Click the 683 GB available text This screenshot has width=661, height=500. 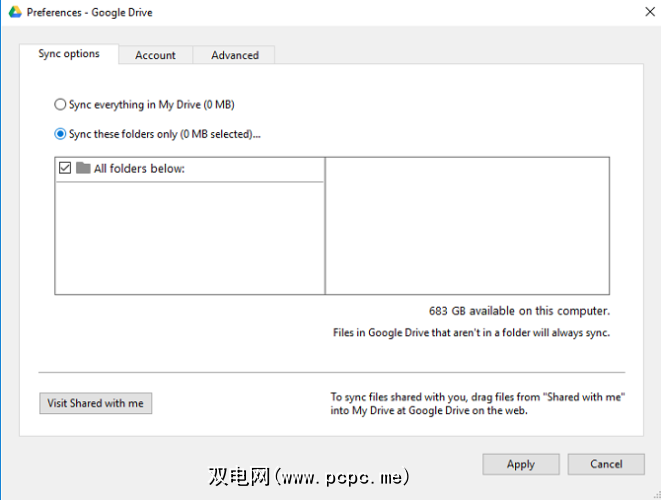tap(519, 311)
